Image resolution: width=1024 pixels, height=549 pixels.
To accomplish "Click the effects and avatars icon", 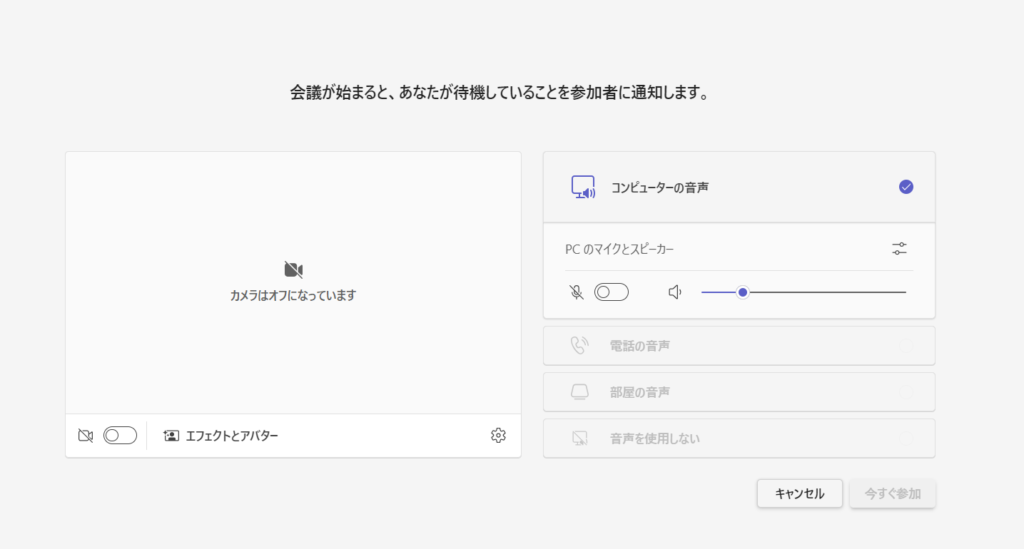I will pos(171,435).
